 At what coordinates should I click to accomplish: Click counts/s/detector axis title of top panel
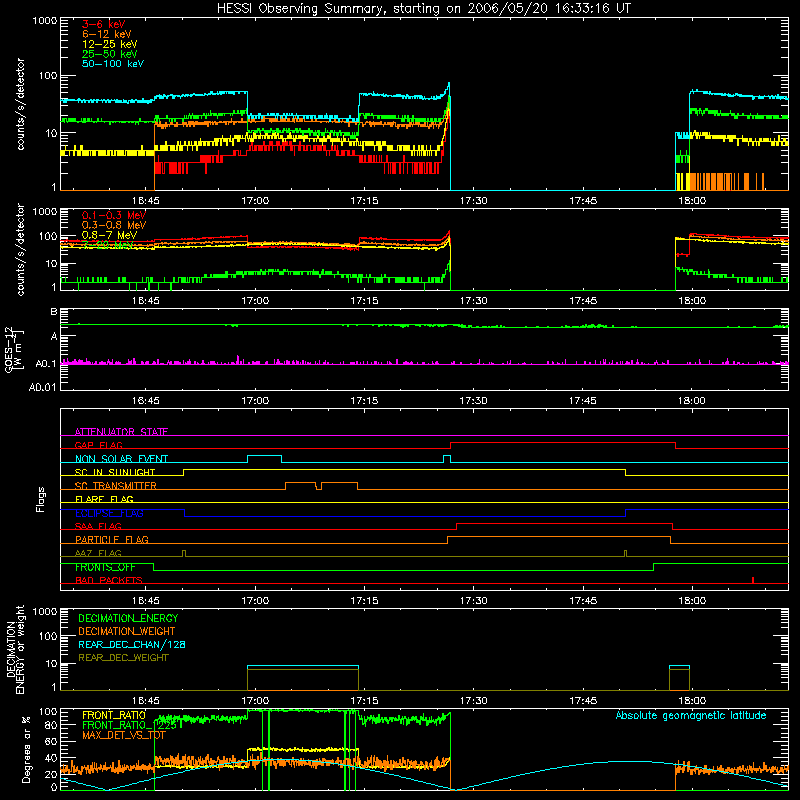(x=20, y=104)
